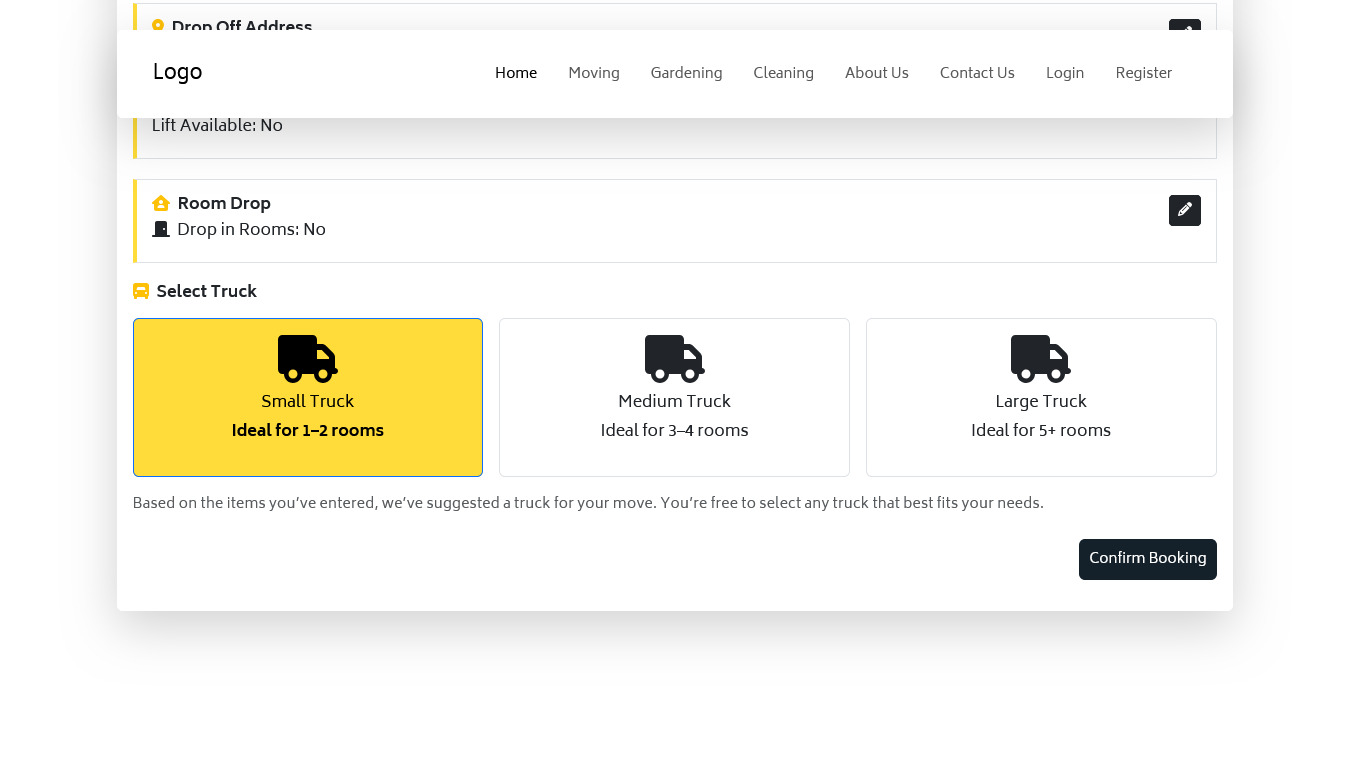Click the Medium Truck icon

tap(674, 359)
